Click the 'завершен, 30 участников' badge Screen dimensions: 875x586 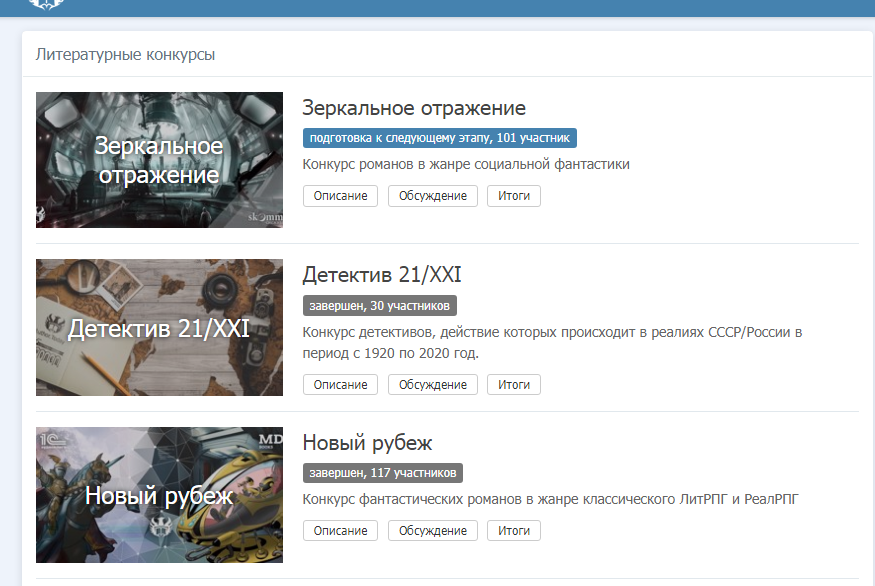click(x=379, y=306)
